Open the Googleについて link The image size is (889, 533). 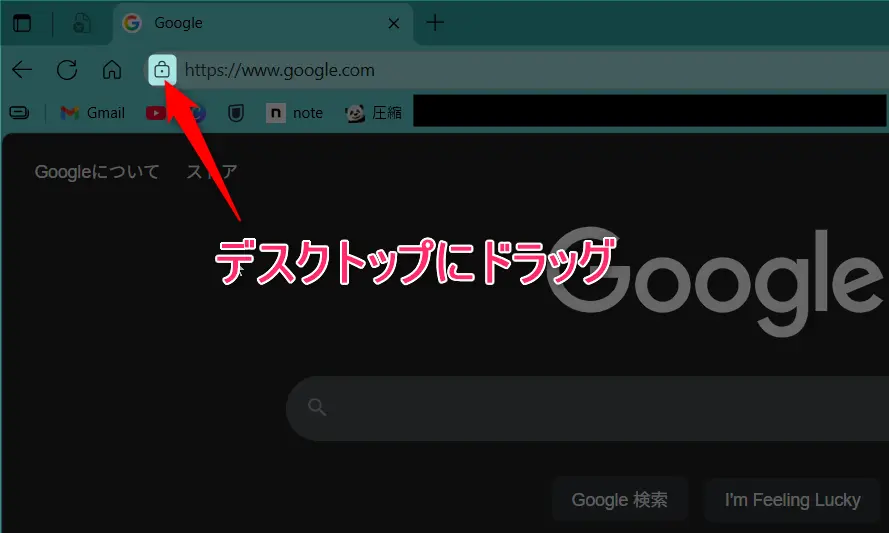point(97,172)
